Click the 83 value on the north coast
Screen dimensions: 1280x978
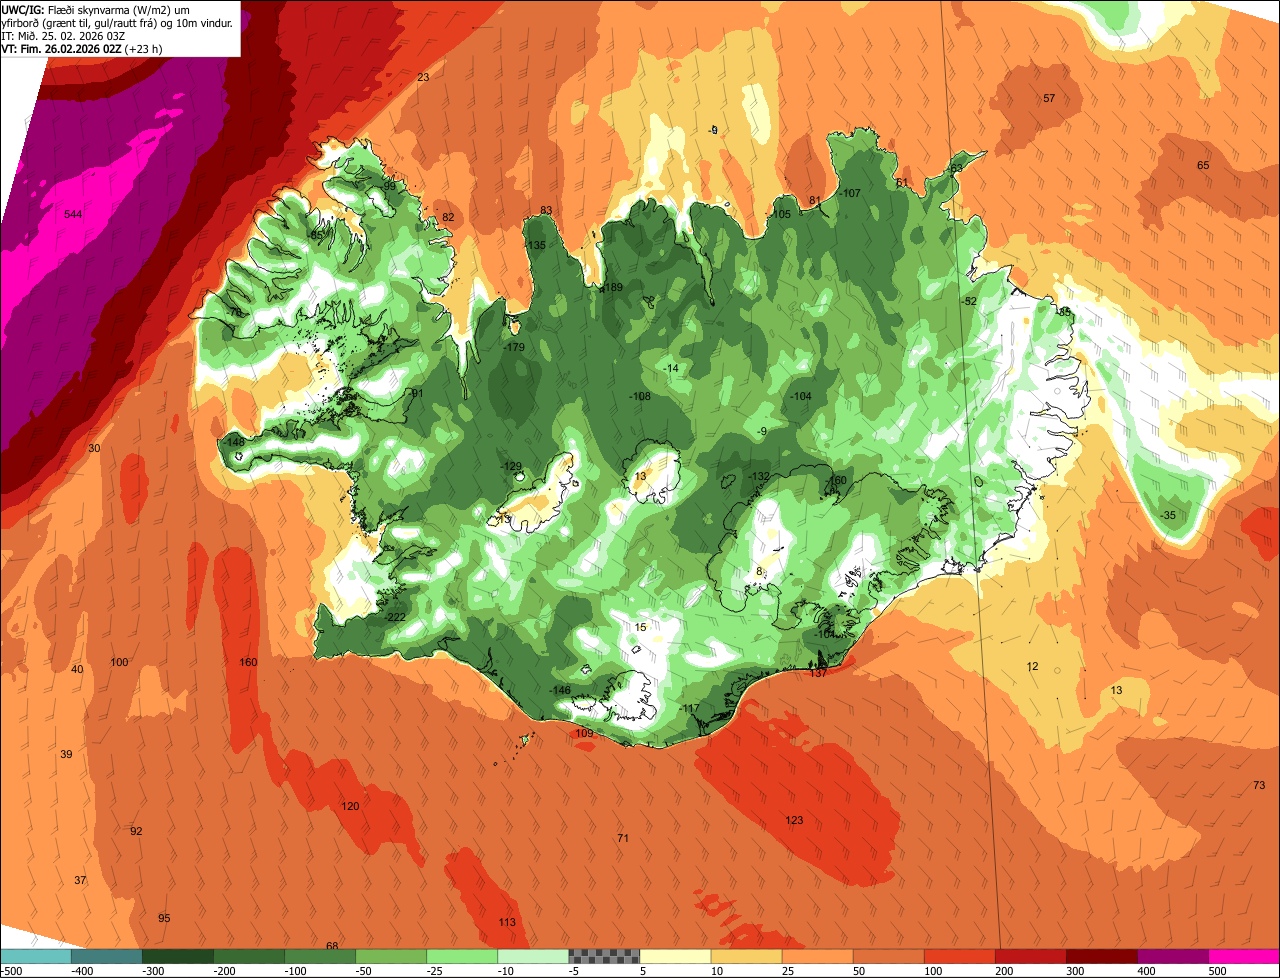546,210
